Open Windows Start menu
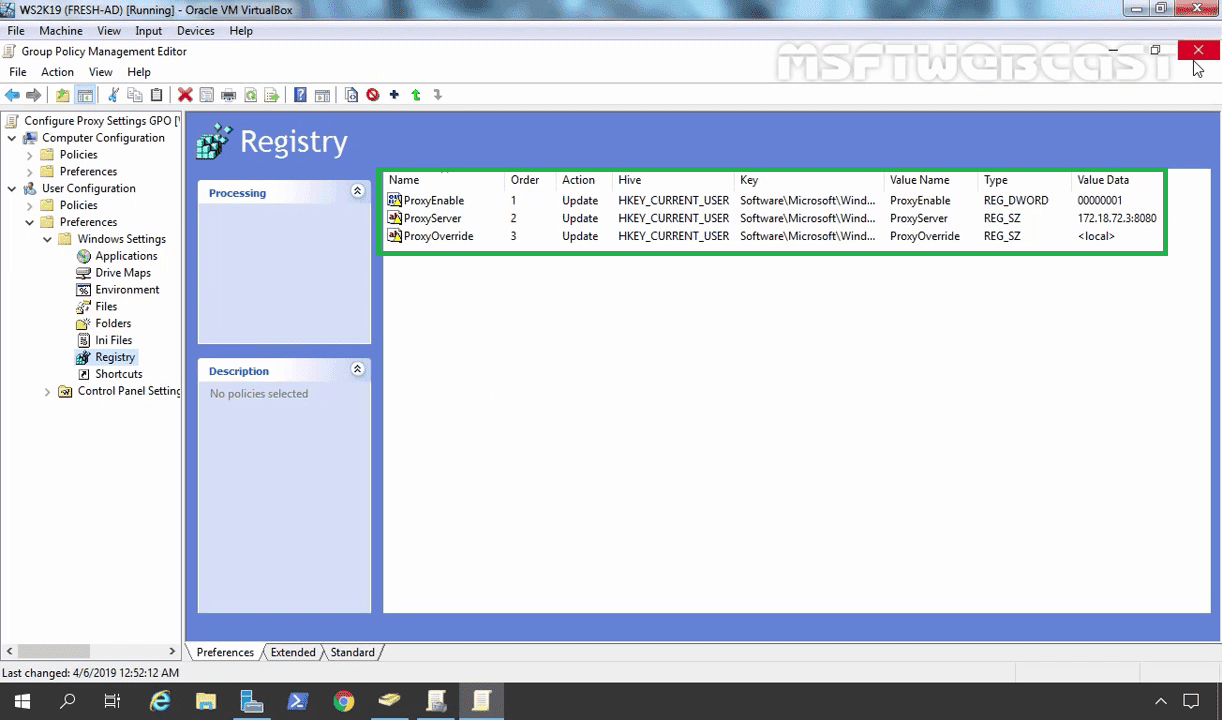The height and width of the screenshot is (720, 1222). 22,701
